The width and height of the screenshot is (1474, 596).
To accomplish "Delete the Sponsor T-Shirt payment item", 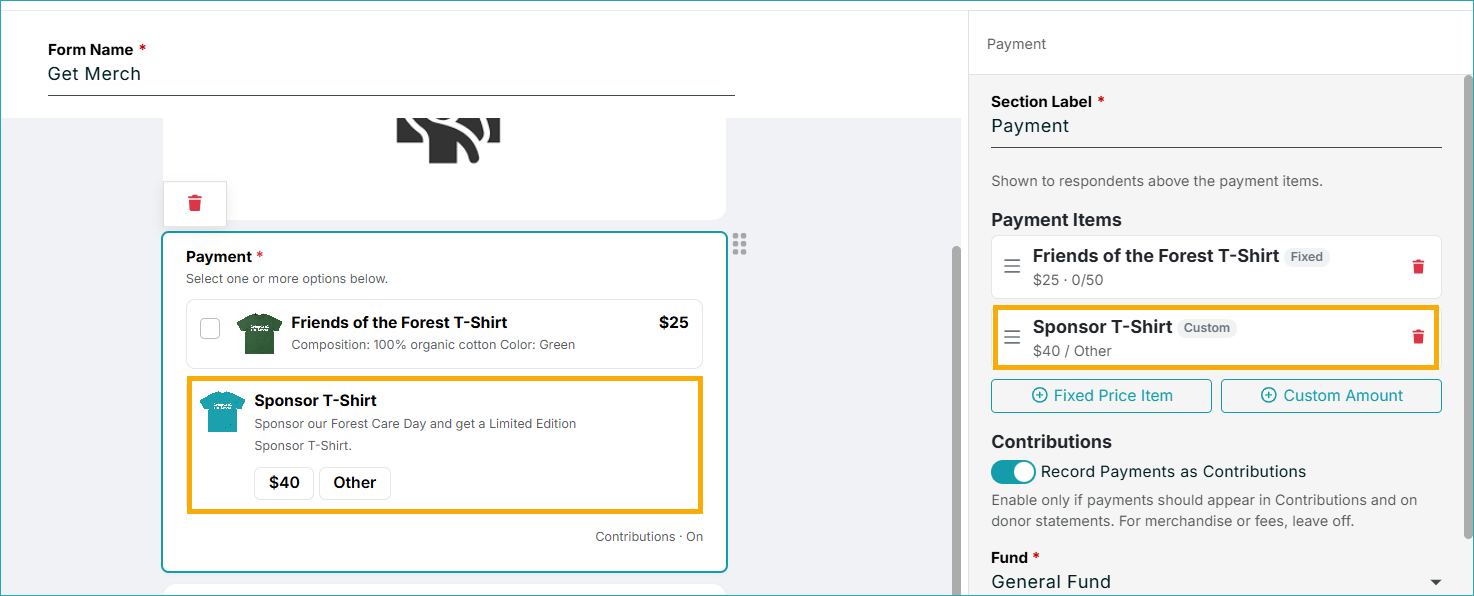I will pyautogui.click(x=1417, y=337).
